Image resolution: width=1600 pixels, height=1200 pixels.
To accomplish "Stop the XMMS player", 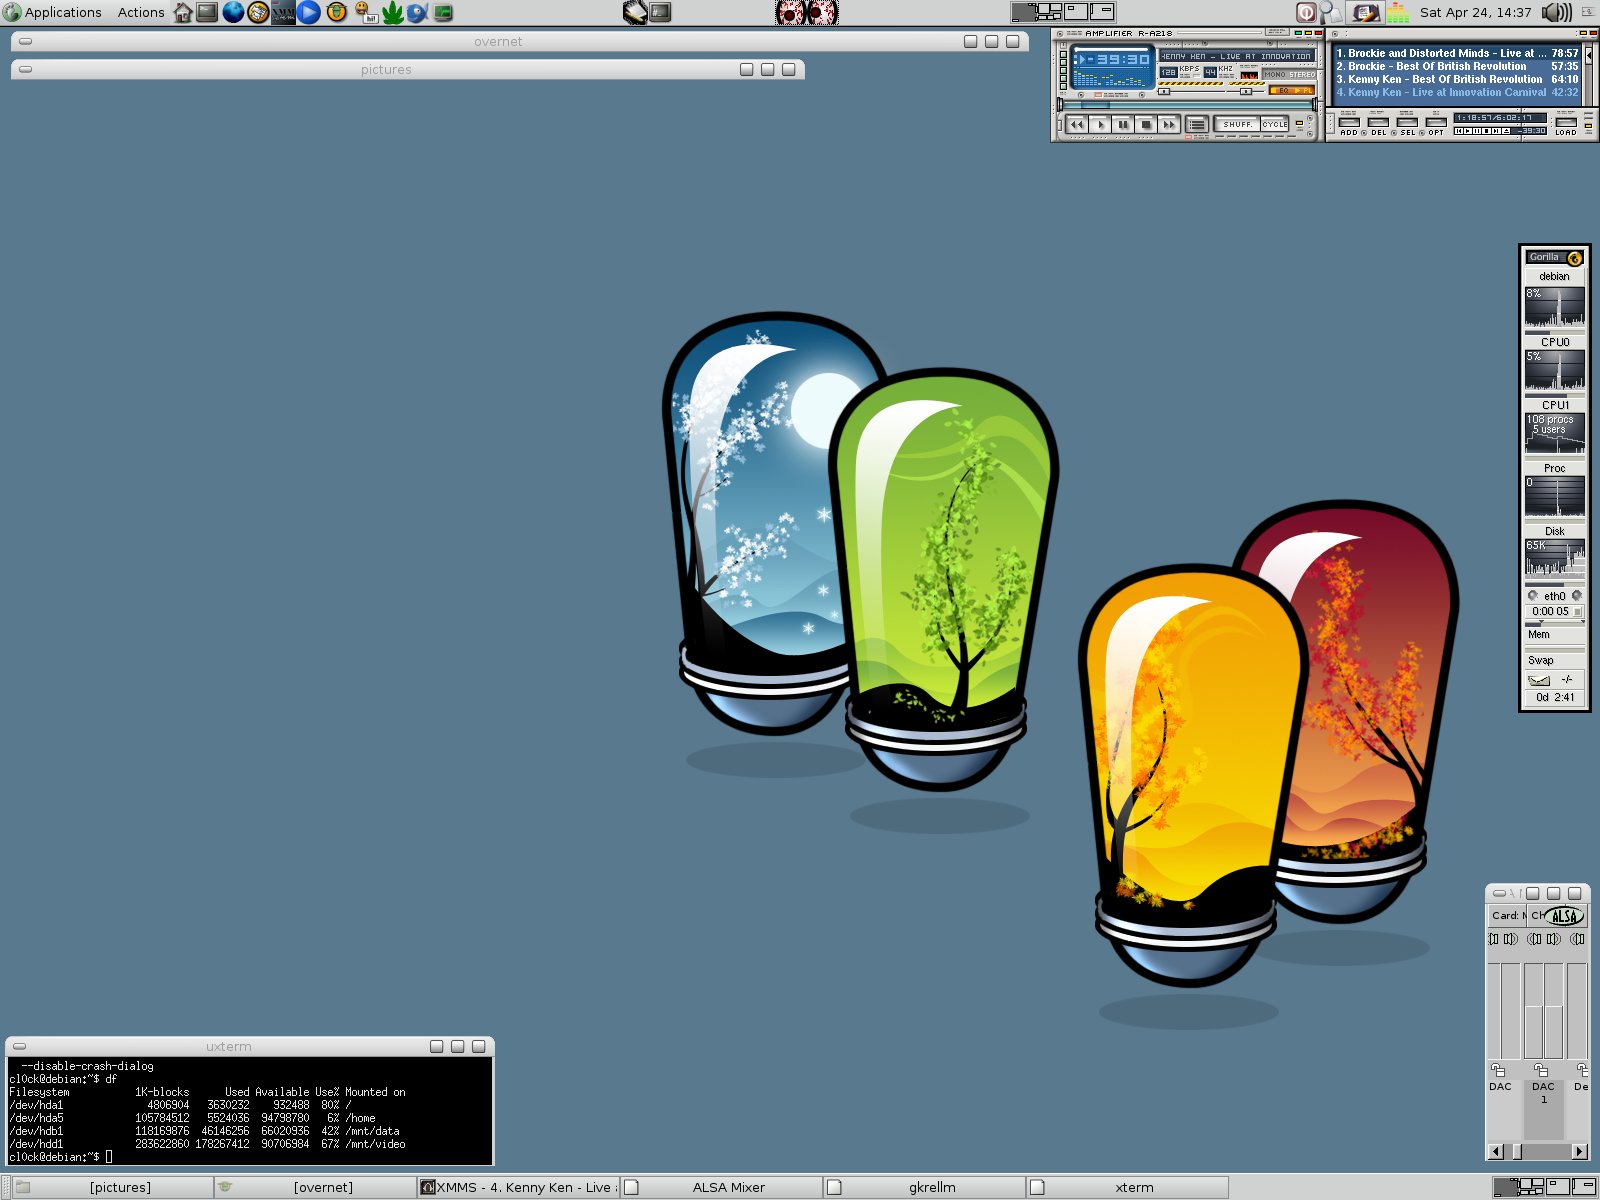I will point(1146,125).
